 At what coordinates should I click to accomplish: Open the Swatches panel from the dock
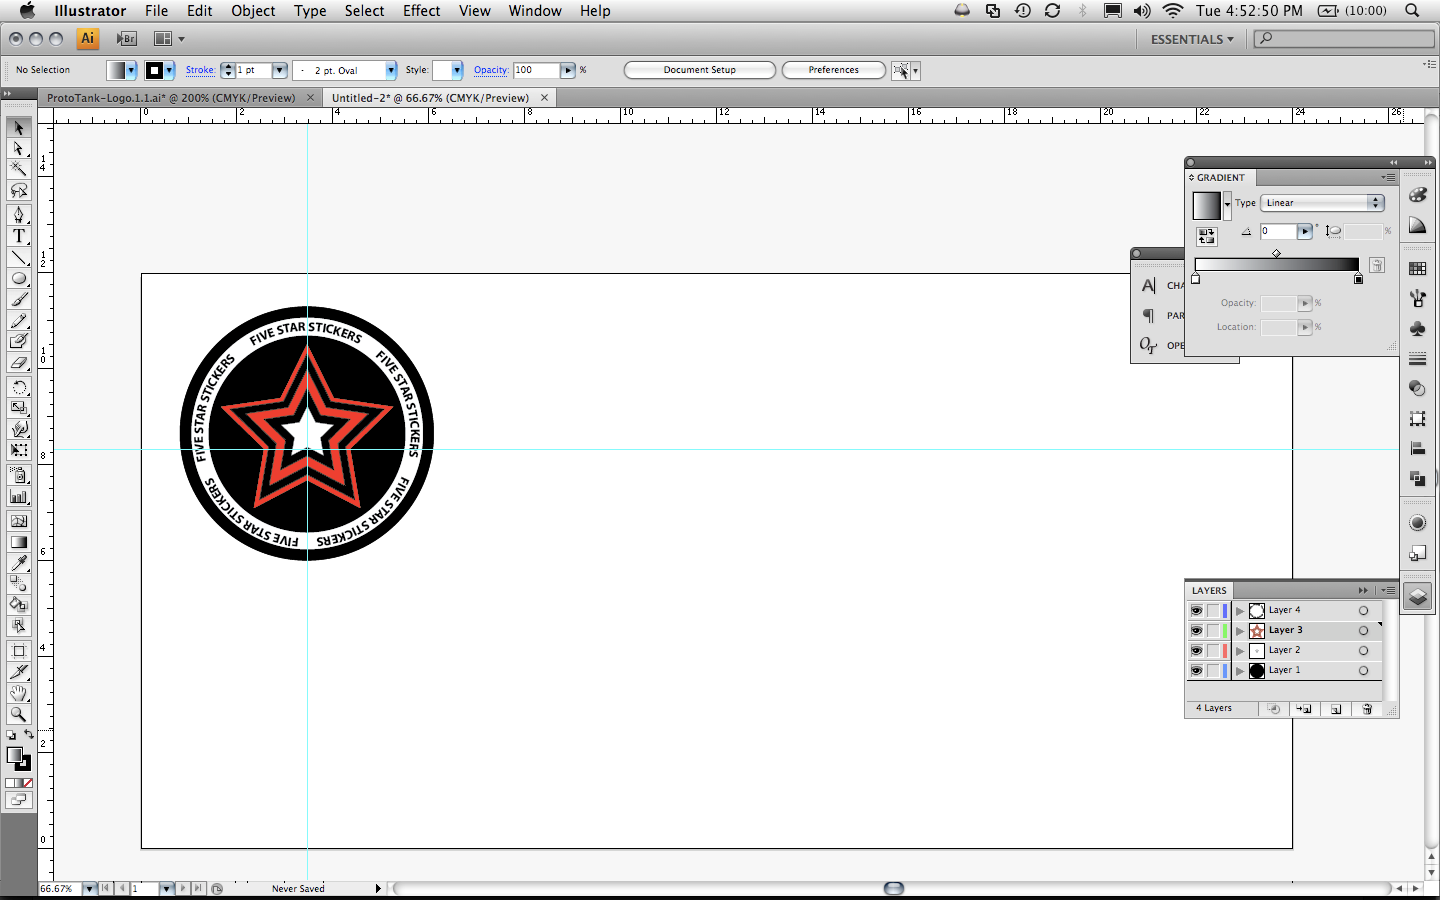[1417, 267]
